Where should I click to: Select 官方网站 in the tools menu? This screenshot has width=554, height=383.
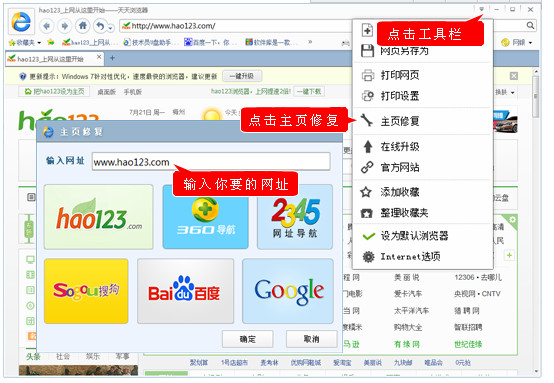click(423, 167)
